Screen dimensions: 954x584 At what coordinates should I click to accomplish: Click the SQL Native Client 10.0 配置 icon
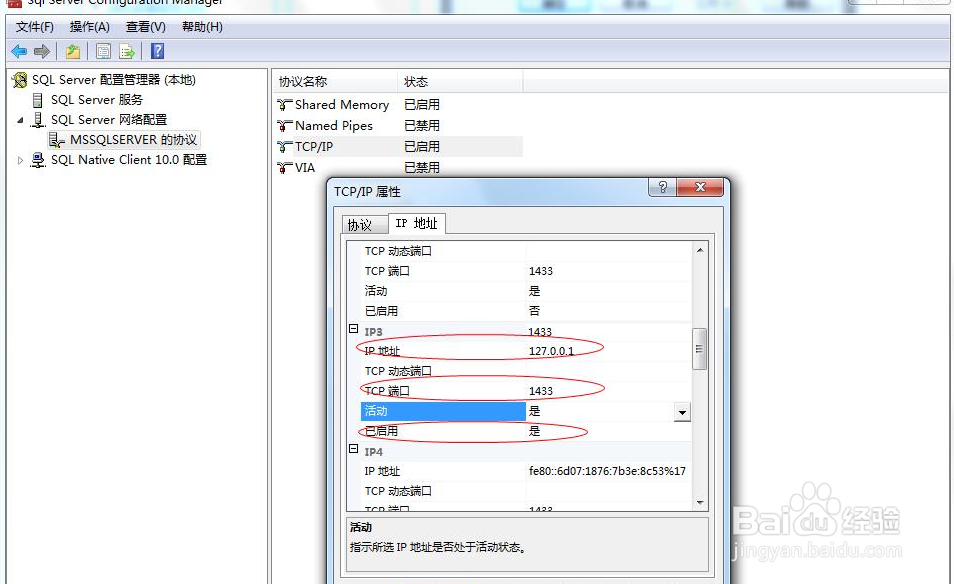38,160
